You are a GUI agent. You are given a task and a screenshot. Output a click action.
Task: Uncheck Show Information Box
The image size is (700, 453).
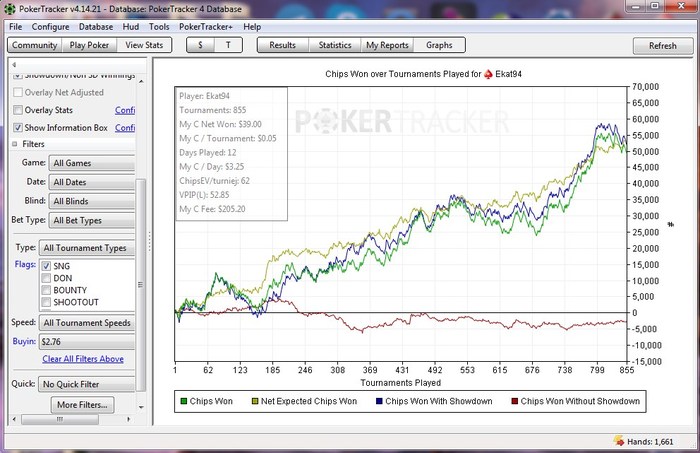[18, 128]
